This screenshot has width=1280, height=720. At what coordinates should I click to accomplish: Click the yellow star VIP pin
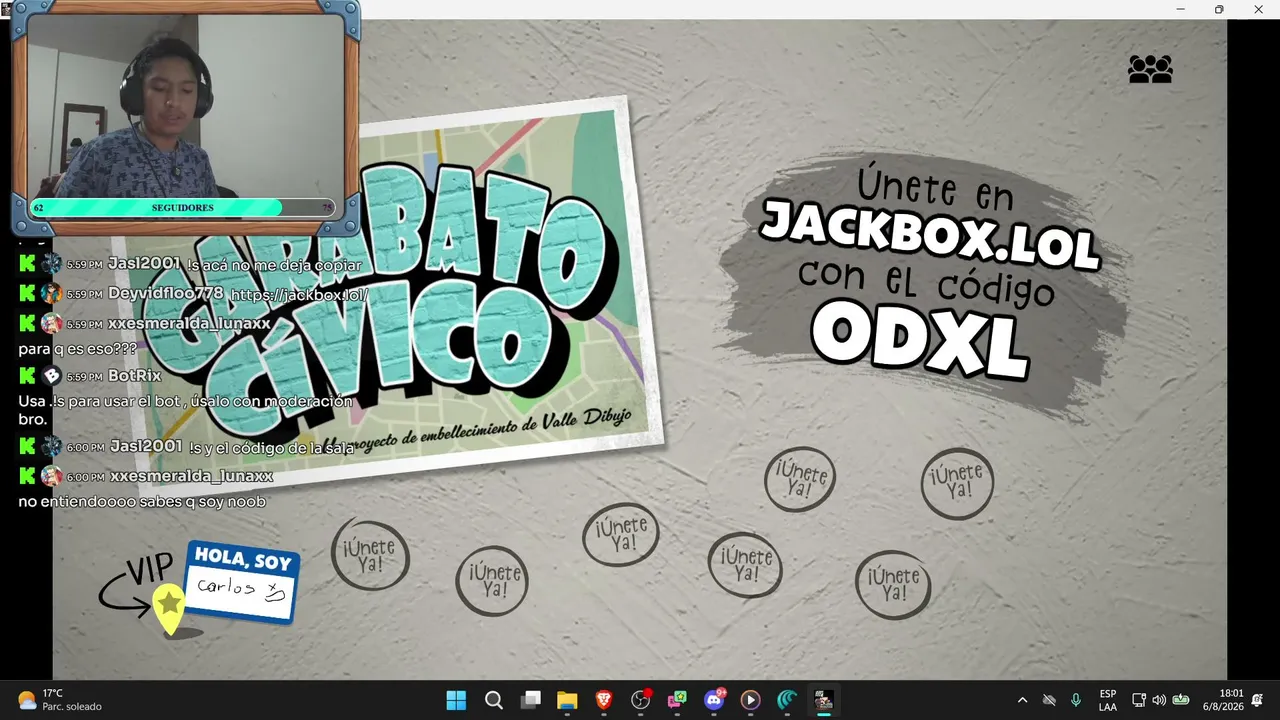click(x=169, y=607)
